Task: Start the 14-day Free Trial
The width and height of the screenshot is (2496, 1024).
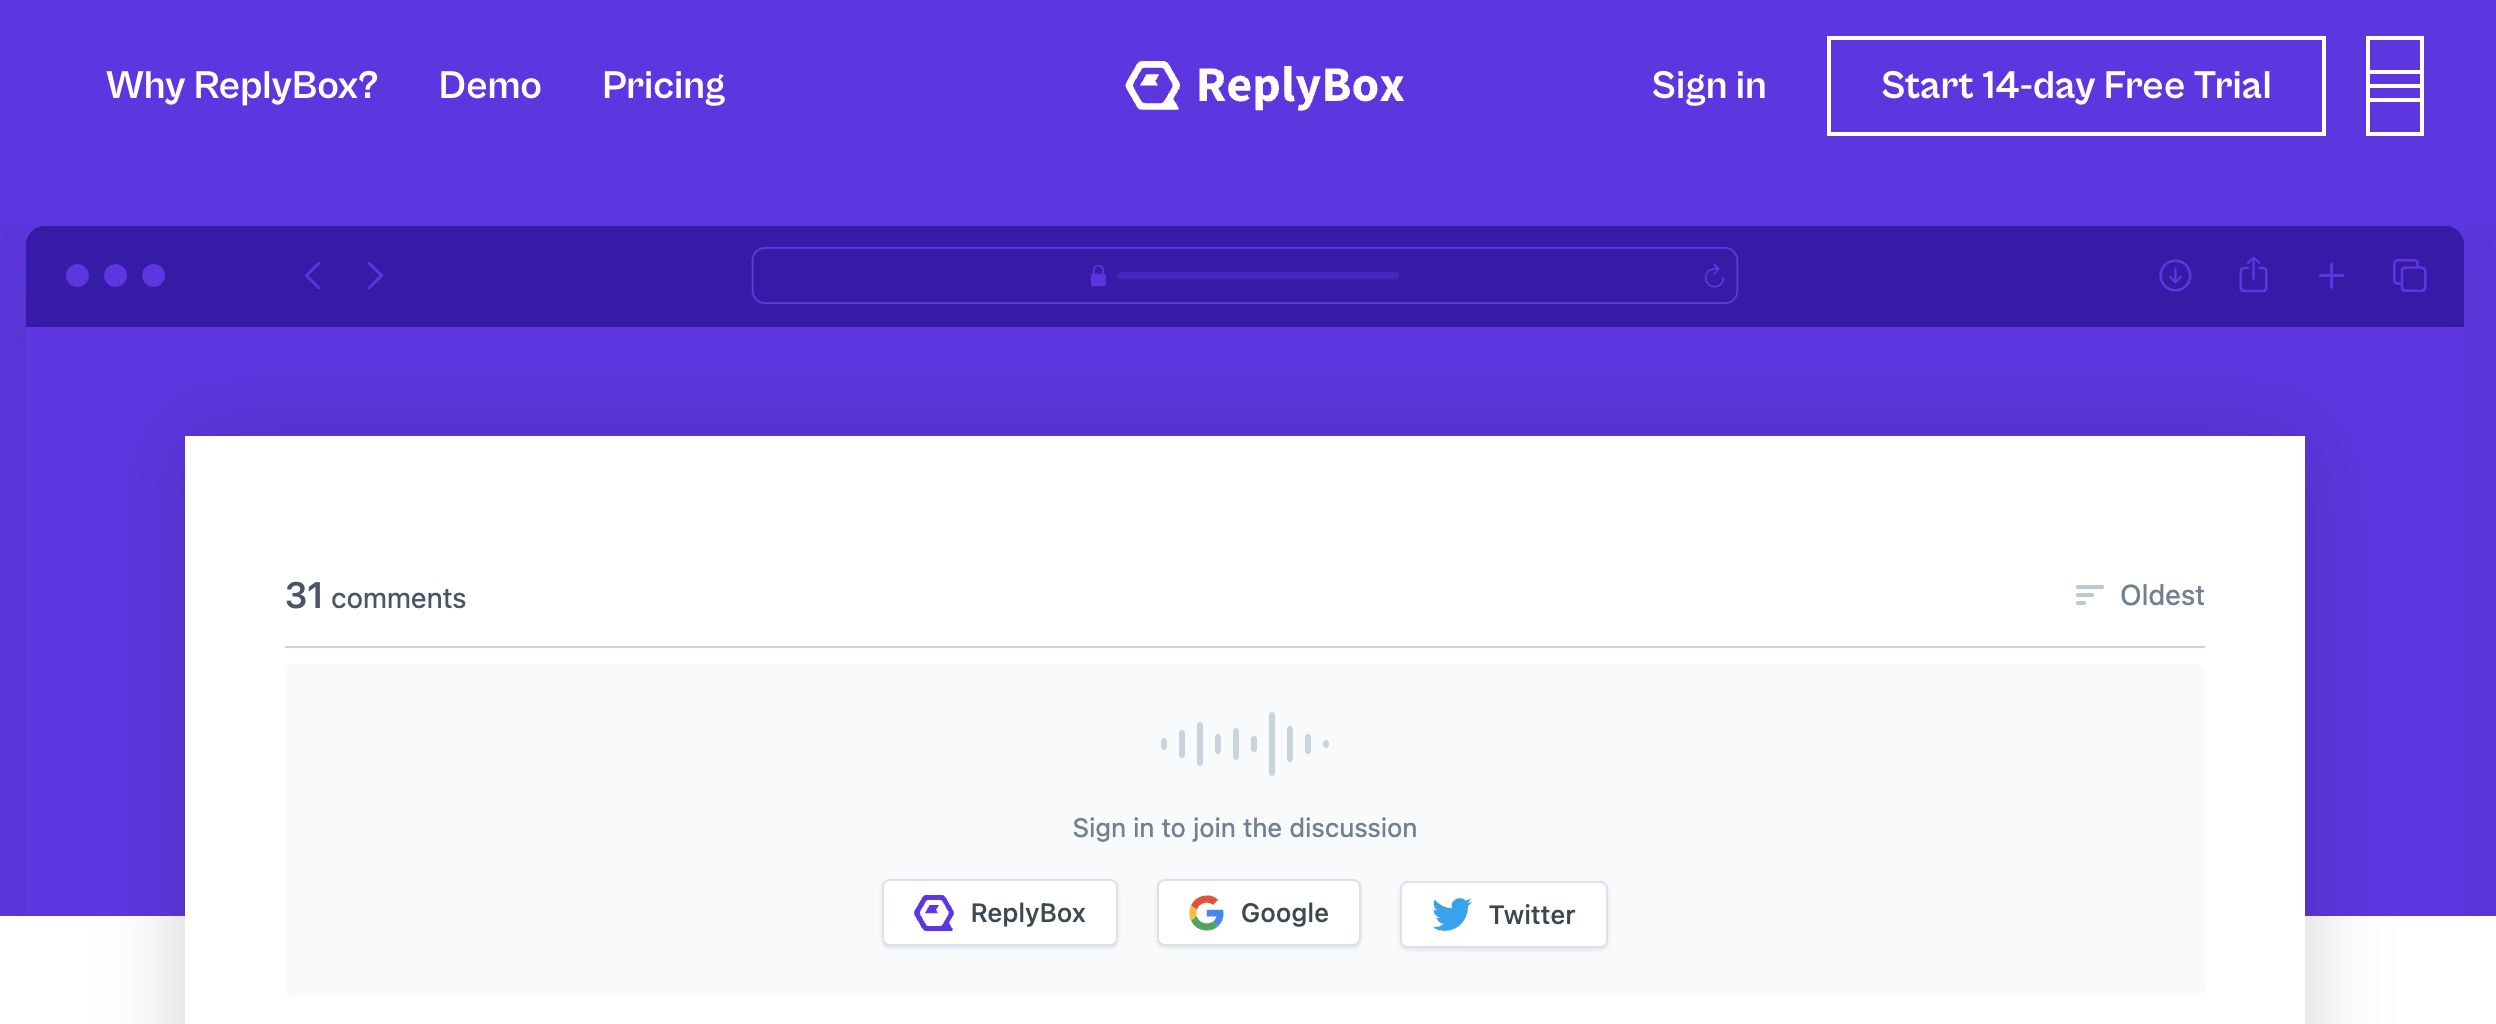Action: pyautogui.click(x=2076, y=86)
